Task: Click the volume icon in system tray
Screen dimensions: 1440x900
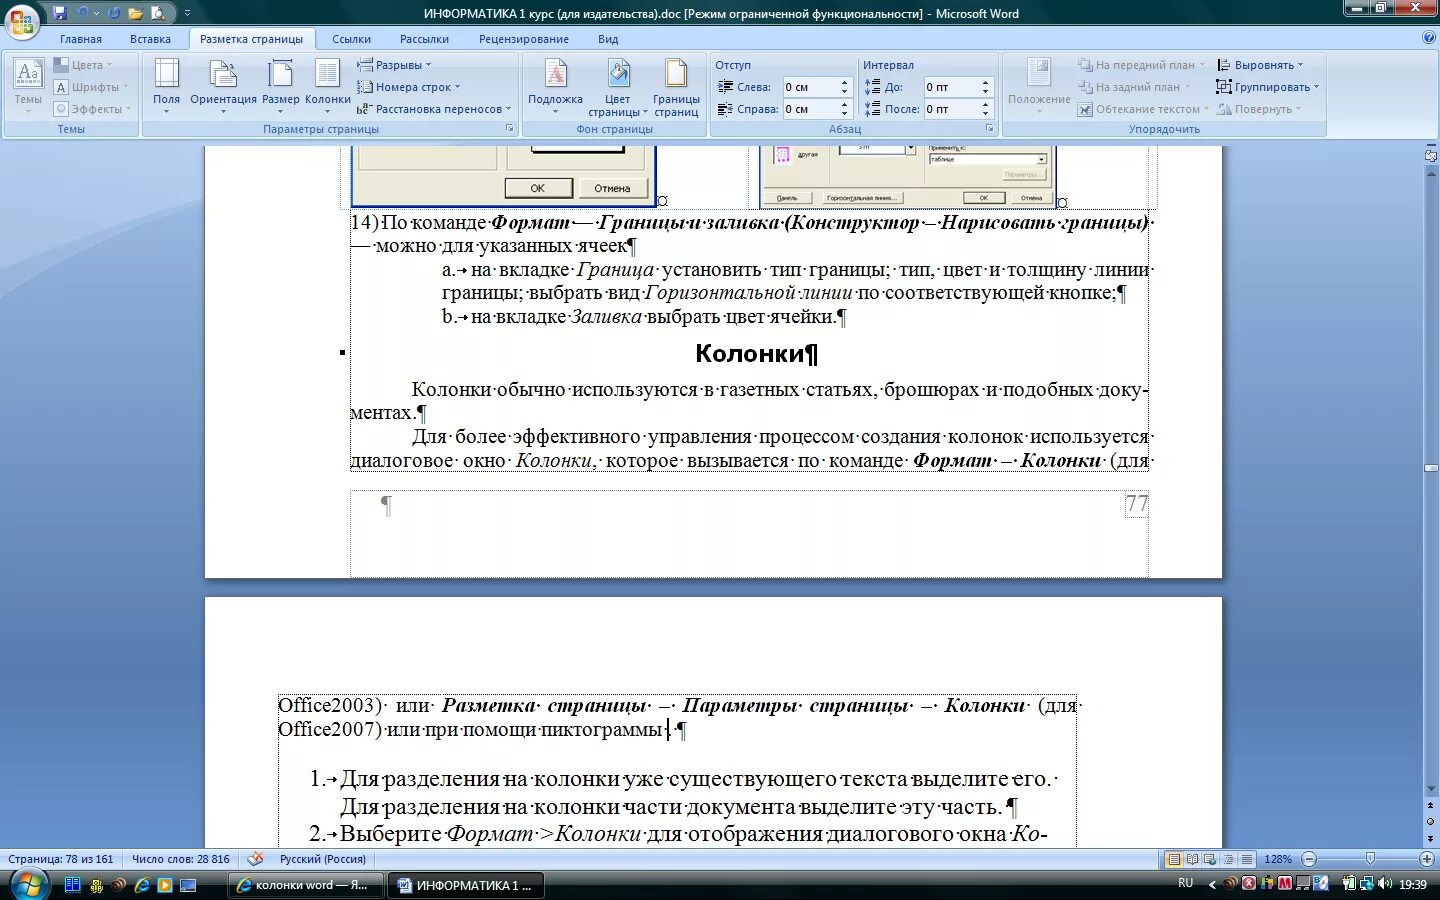Action: click(x=1384, y=883)
